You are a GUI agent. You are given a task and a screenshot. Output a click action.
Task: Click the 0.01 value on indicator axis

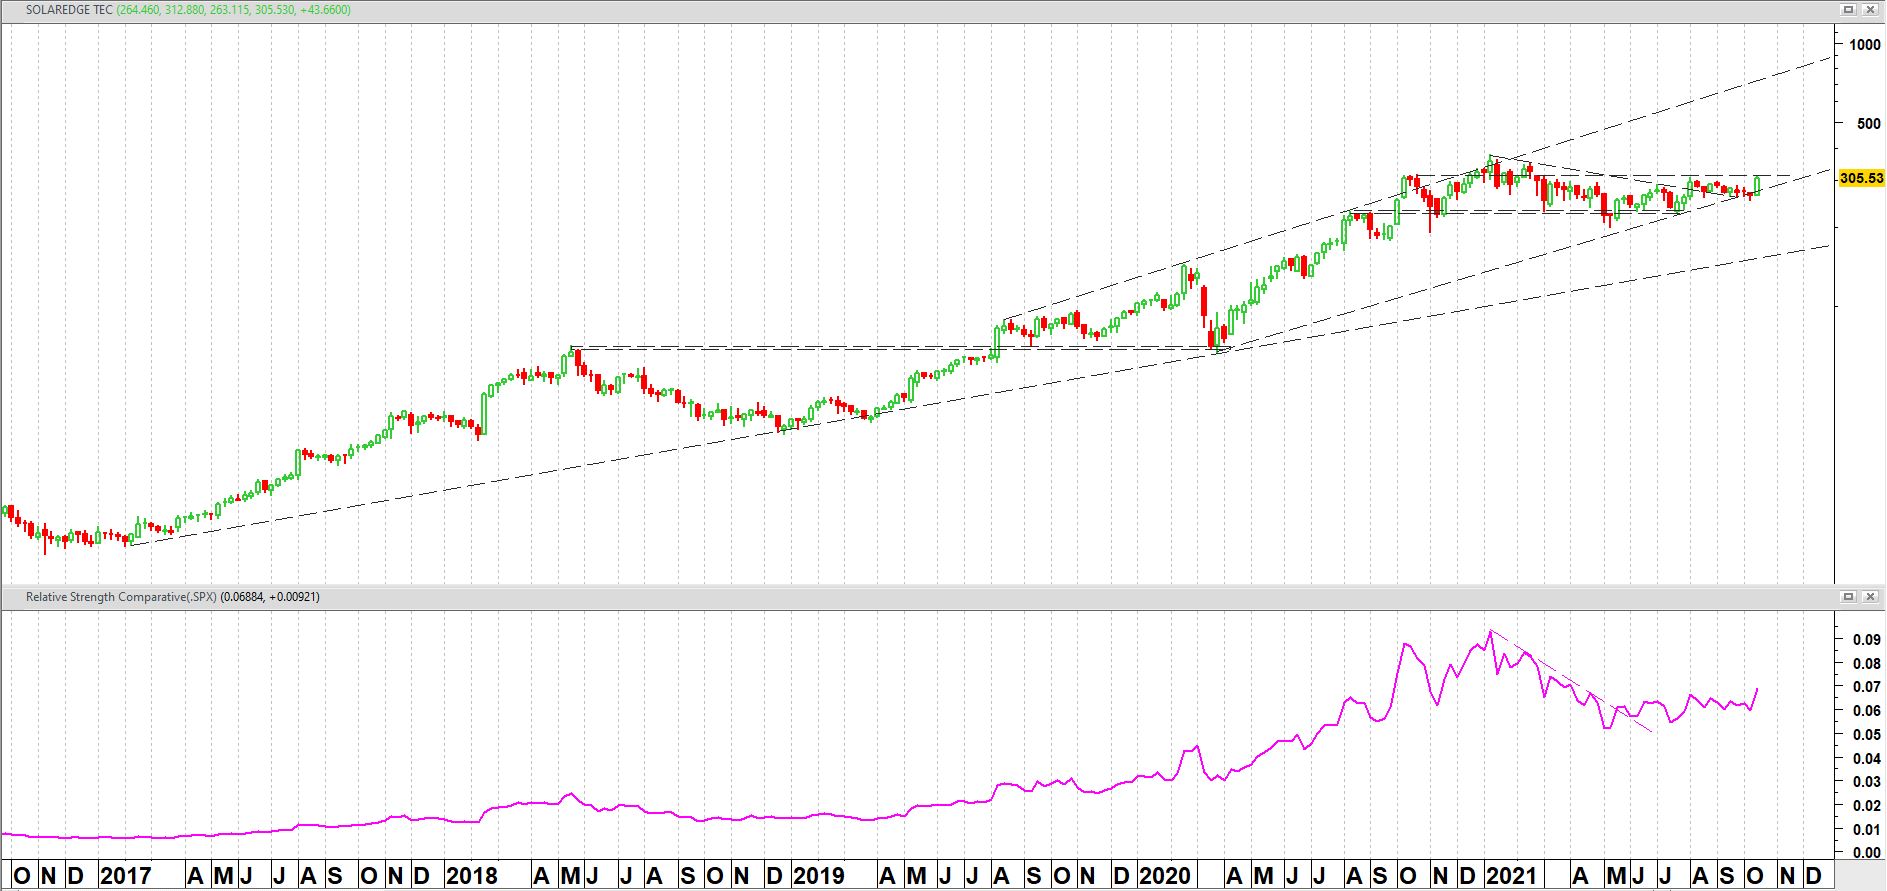1867,829
